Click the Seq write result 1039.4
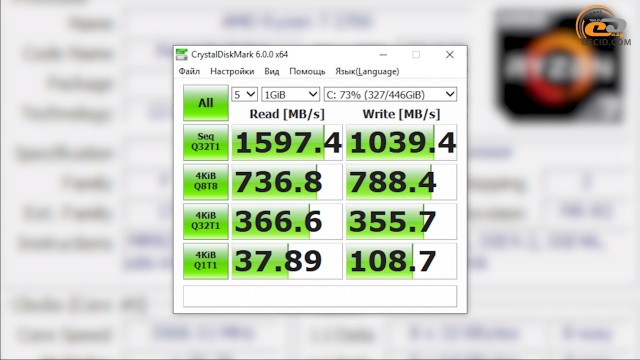Viewport: 640px width, 360px height. click(401, 142)
